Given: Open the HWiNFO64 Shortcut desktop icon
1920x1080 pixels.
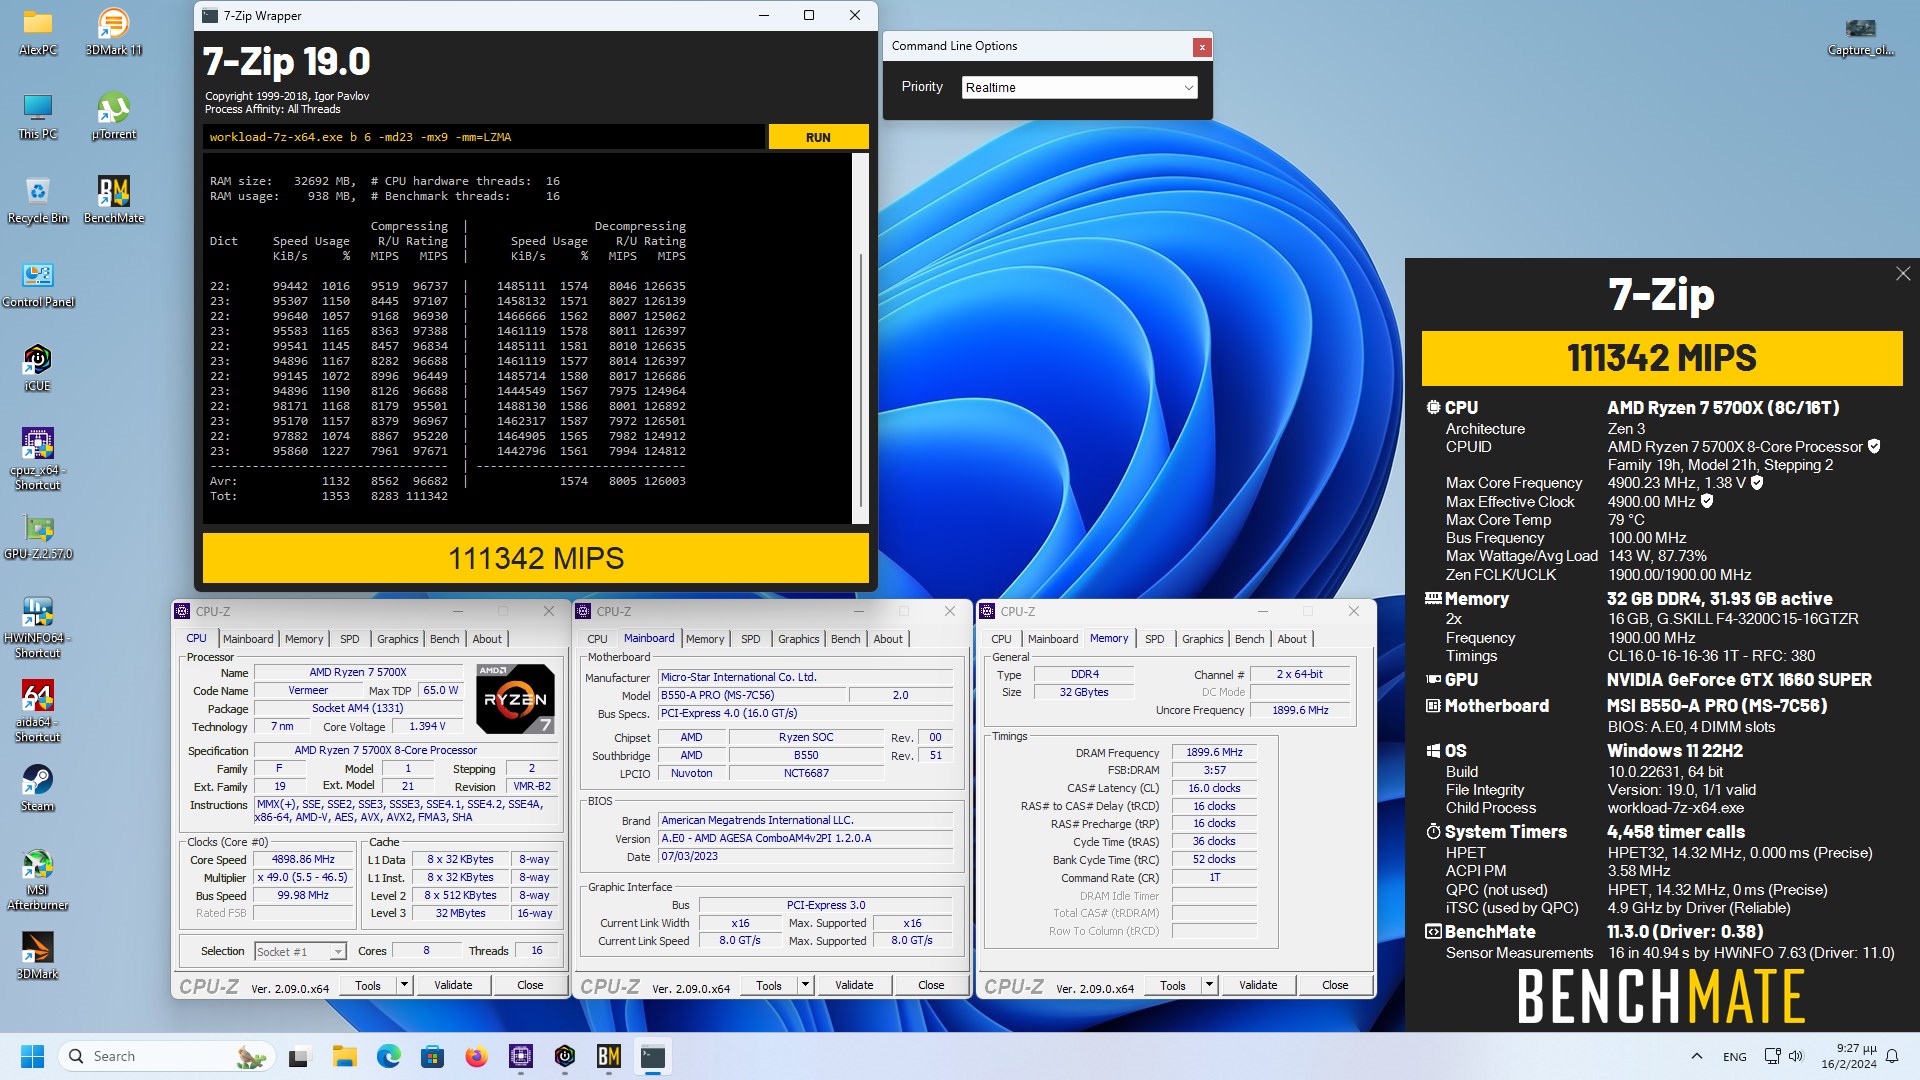Looking at the screenshot, I should tap(38, 627).
